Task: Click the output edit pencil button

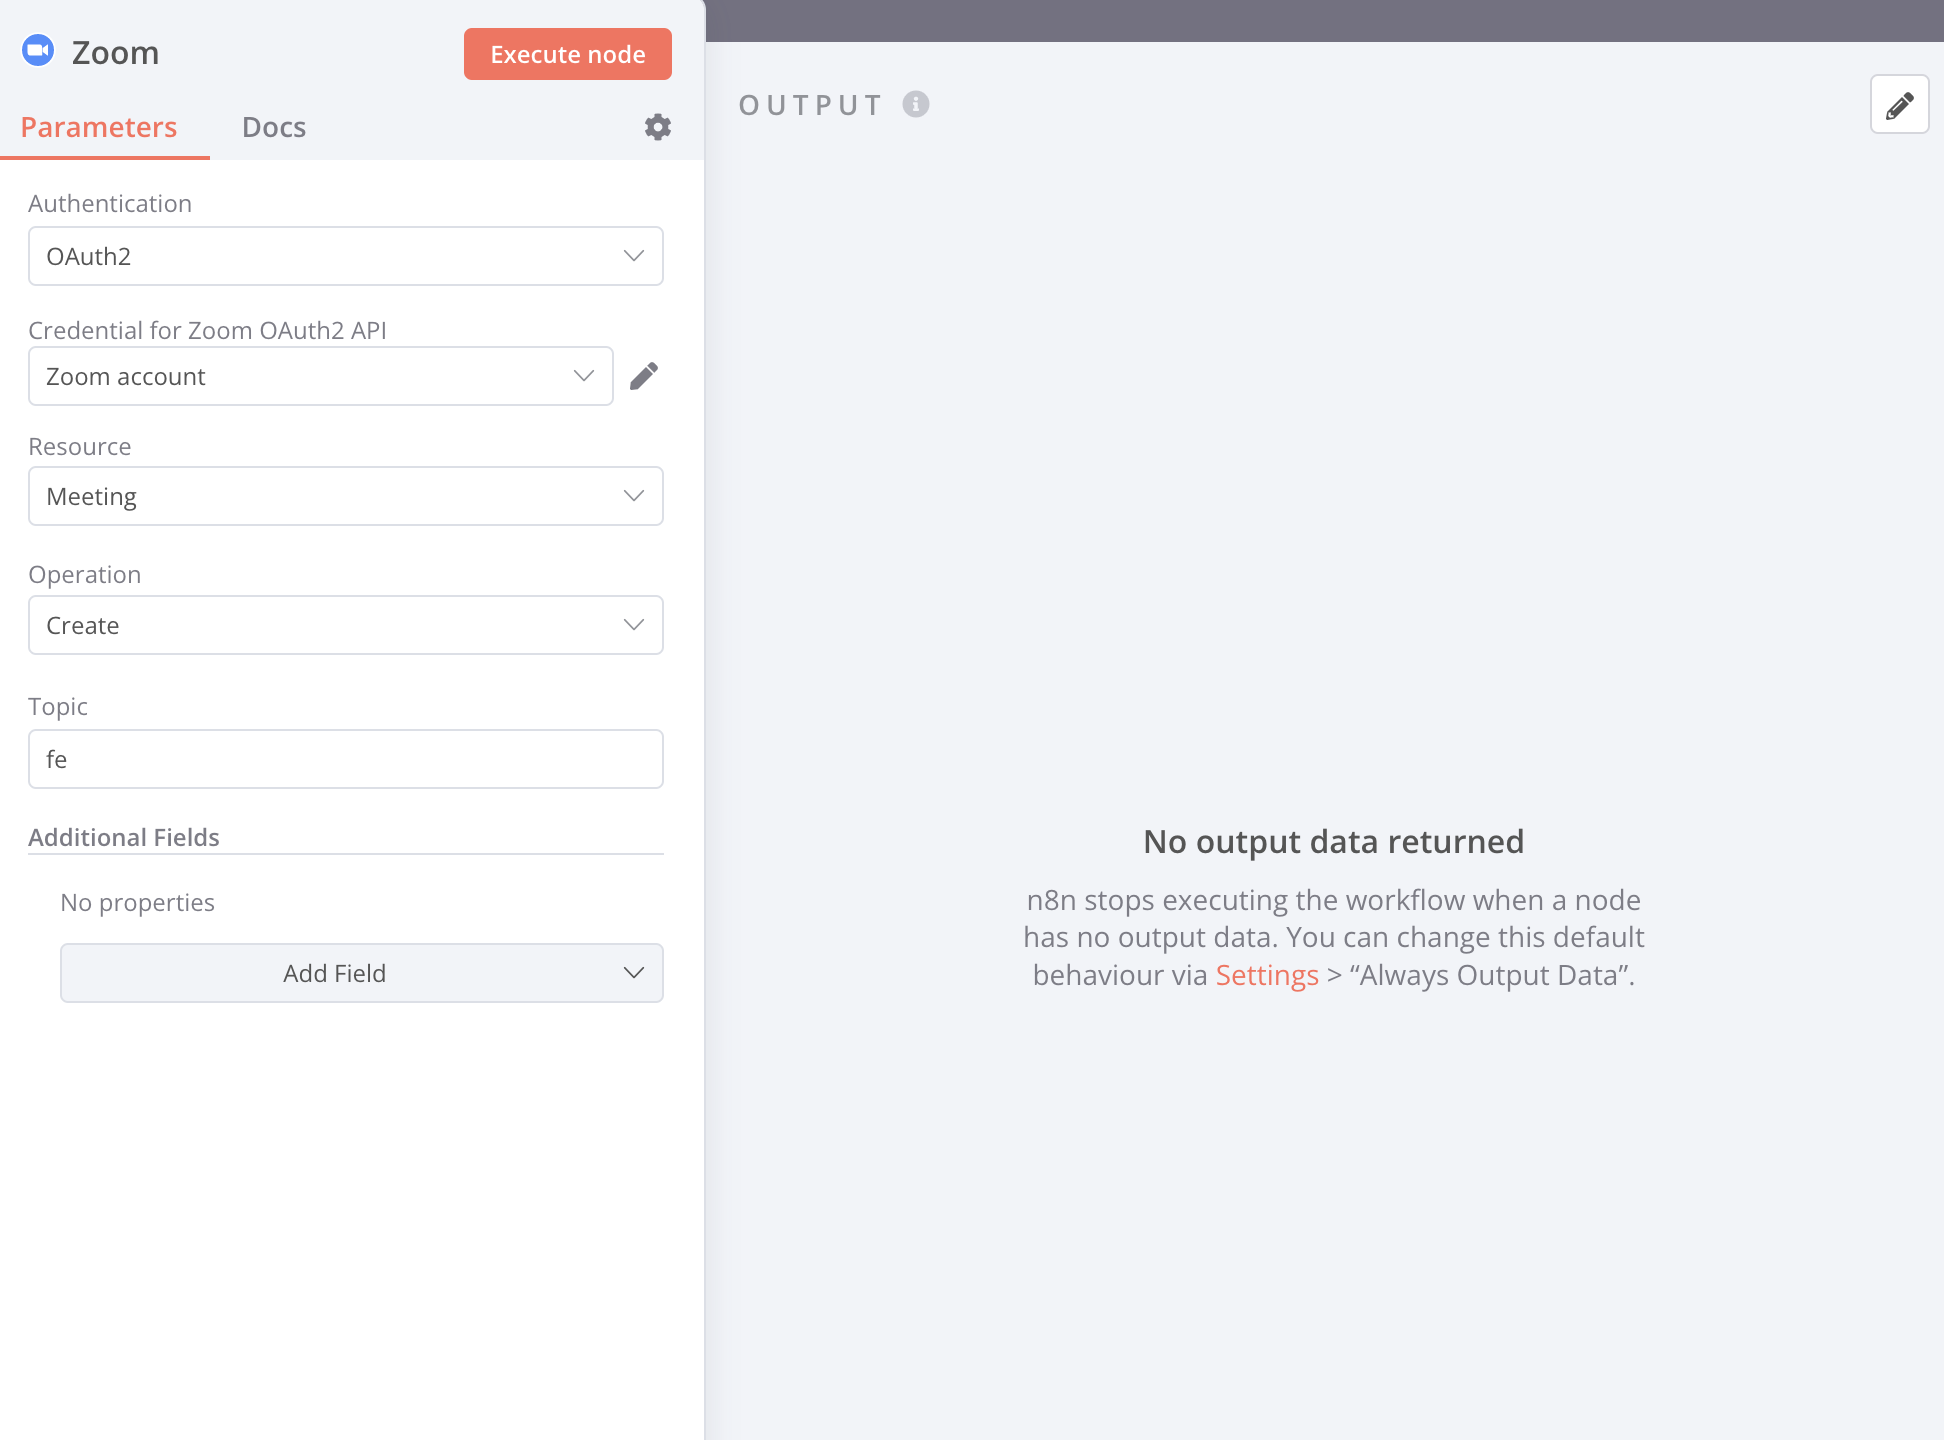Action: pos(1899,104)
